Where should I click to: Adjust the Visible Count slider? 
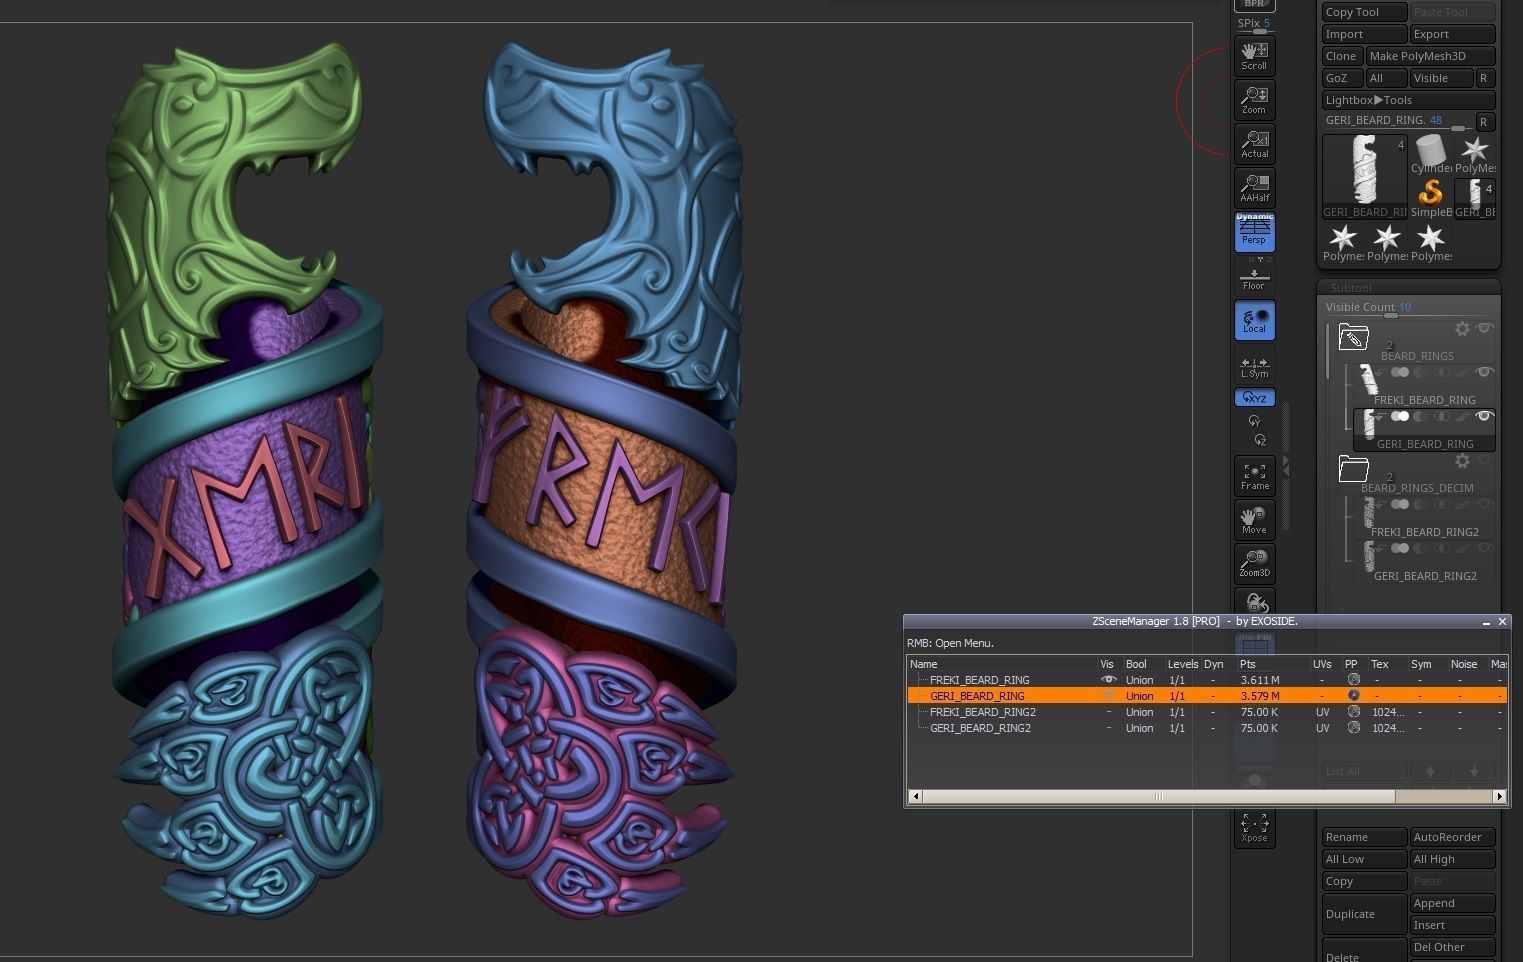(1408, 308)
